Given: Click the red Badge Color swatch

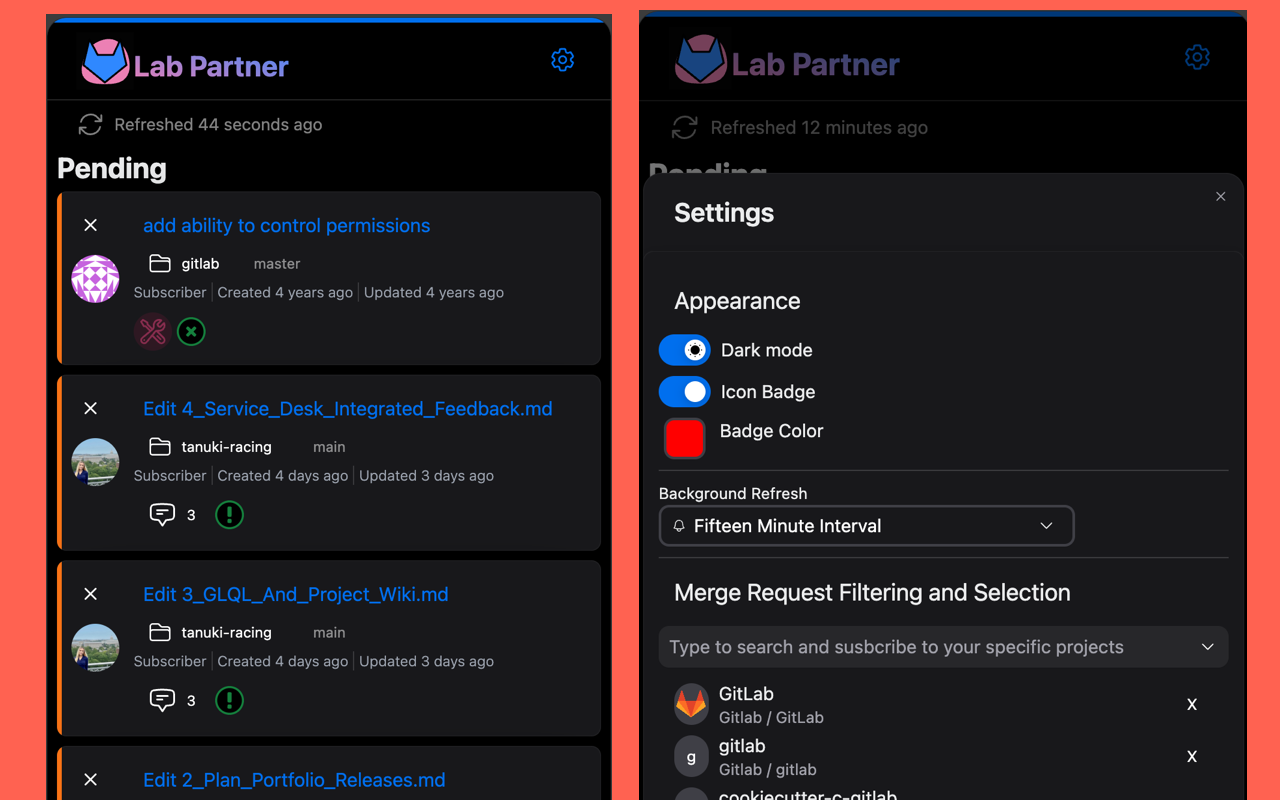Looking at the screenshot, I should click(684, 438).
